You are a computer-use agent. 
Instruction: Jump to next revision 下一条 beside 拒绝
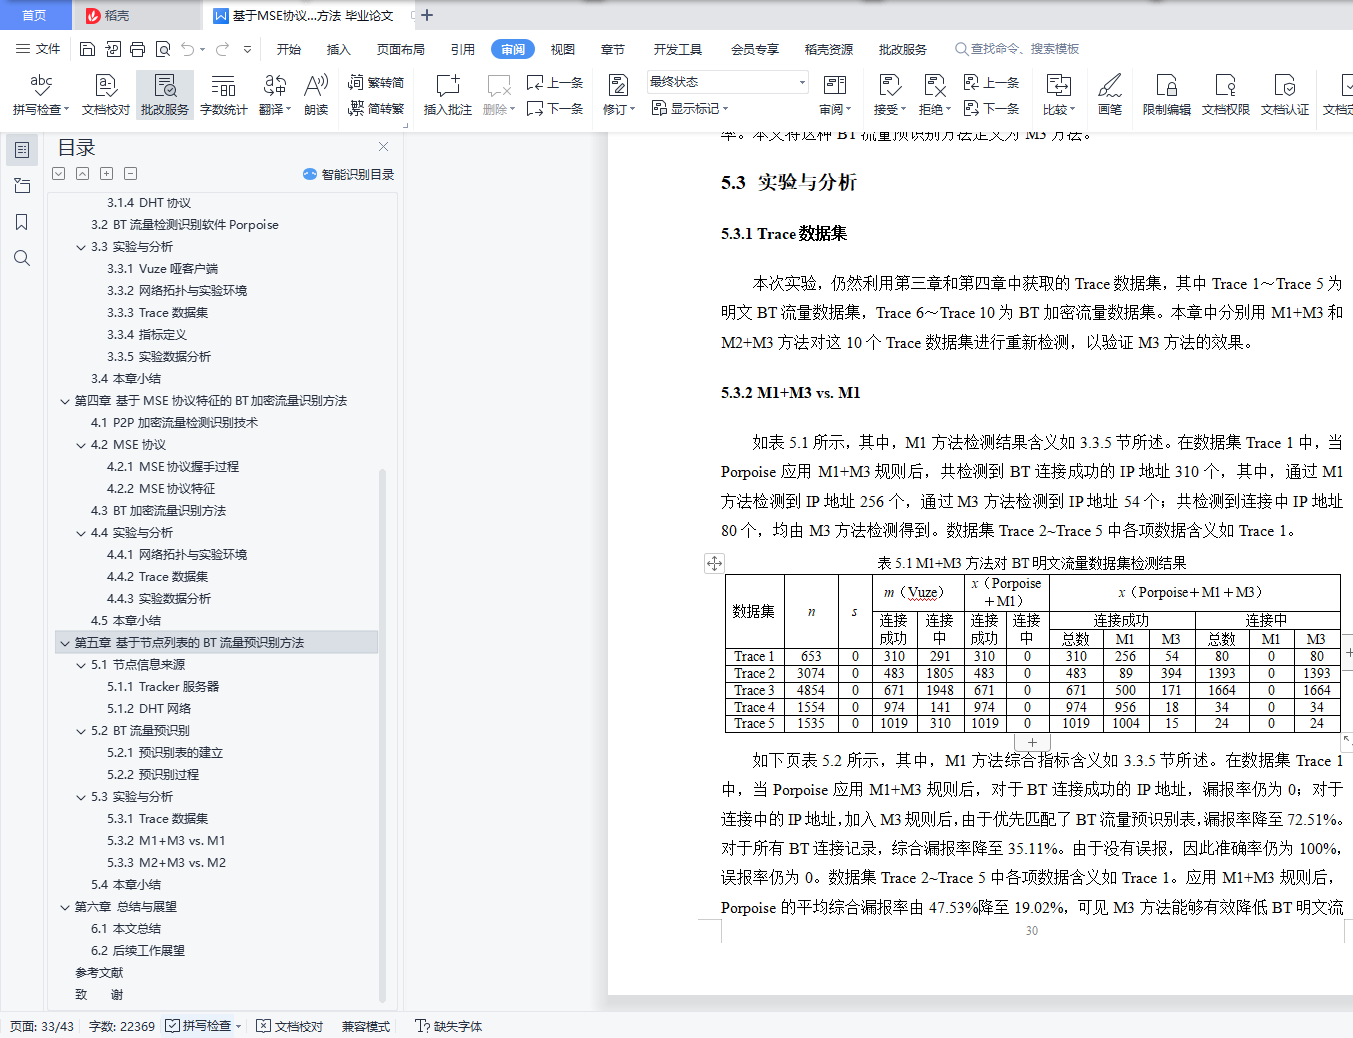pyautogui.click(x=991, y=108)
